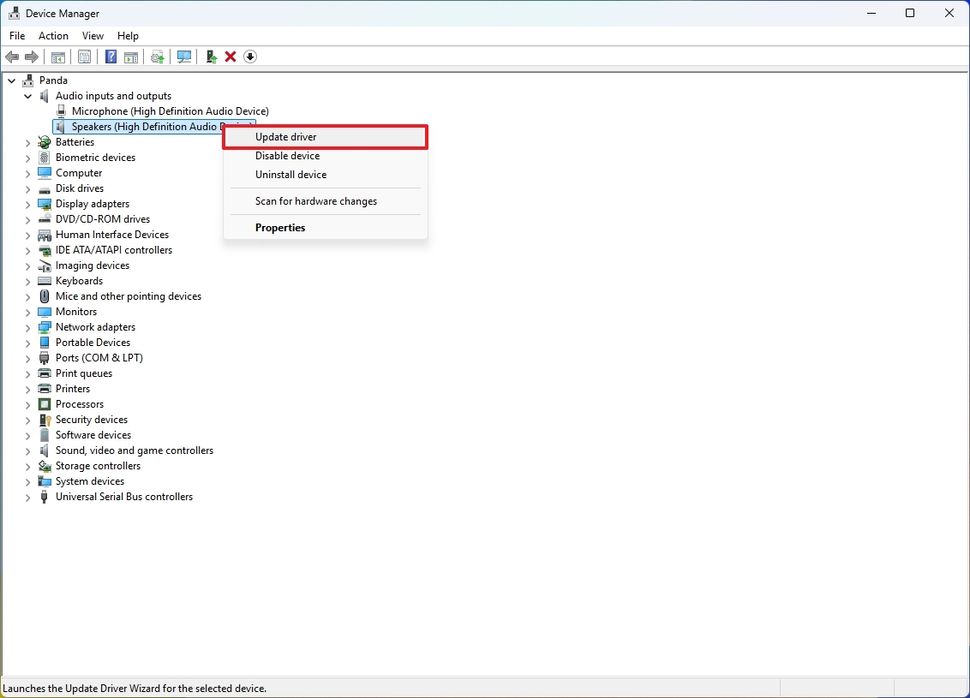Click the Disable device down-arrow icon

250,56
